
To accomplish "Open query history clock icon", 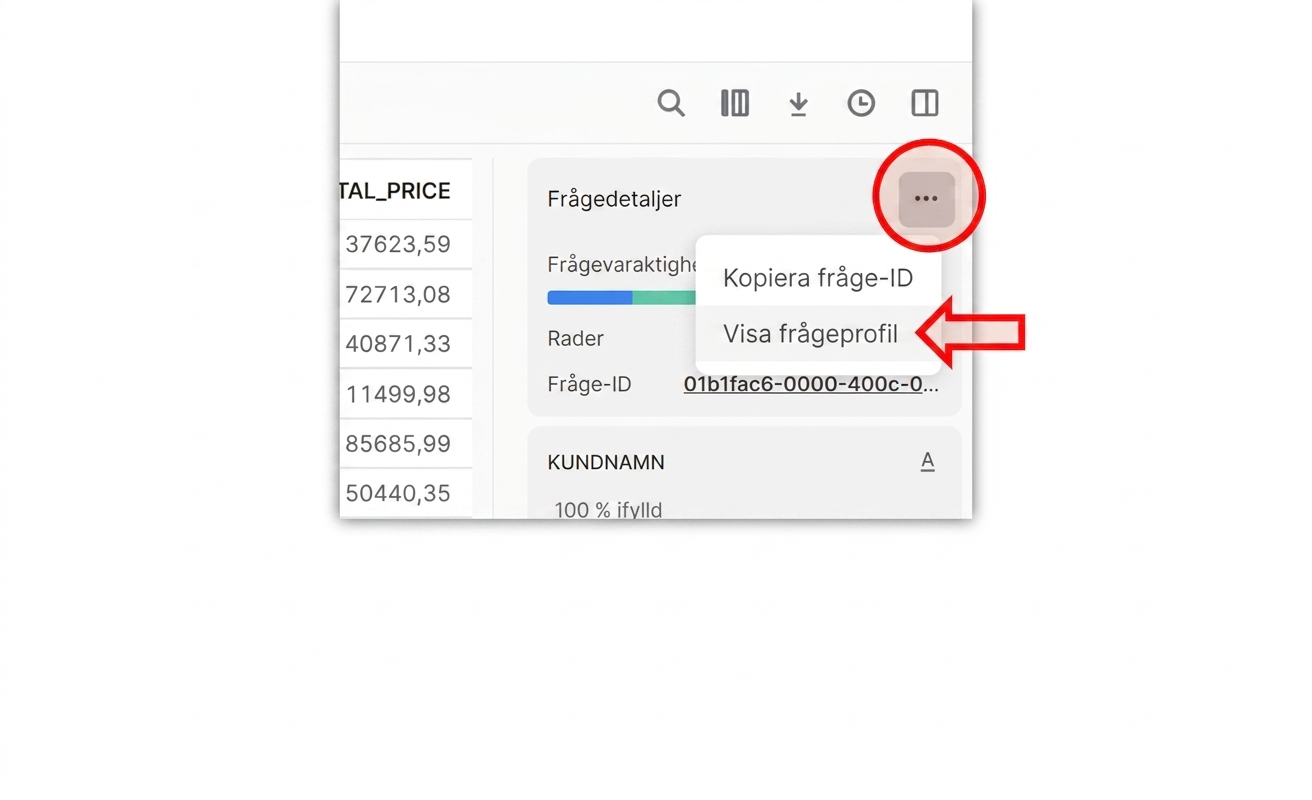I will 861,103.
